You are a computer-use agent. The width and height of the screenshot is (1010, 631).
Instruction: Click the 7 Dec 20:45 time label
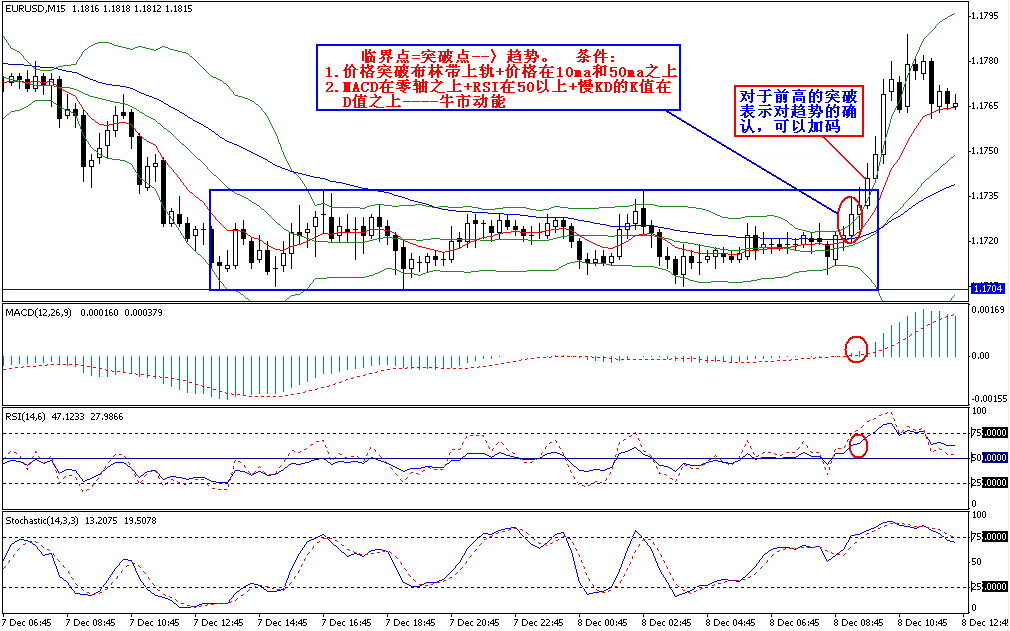(x=474, y=623)
